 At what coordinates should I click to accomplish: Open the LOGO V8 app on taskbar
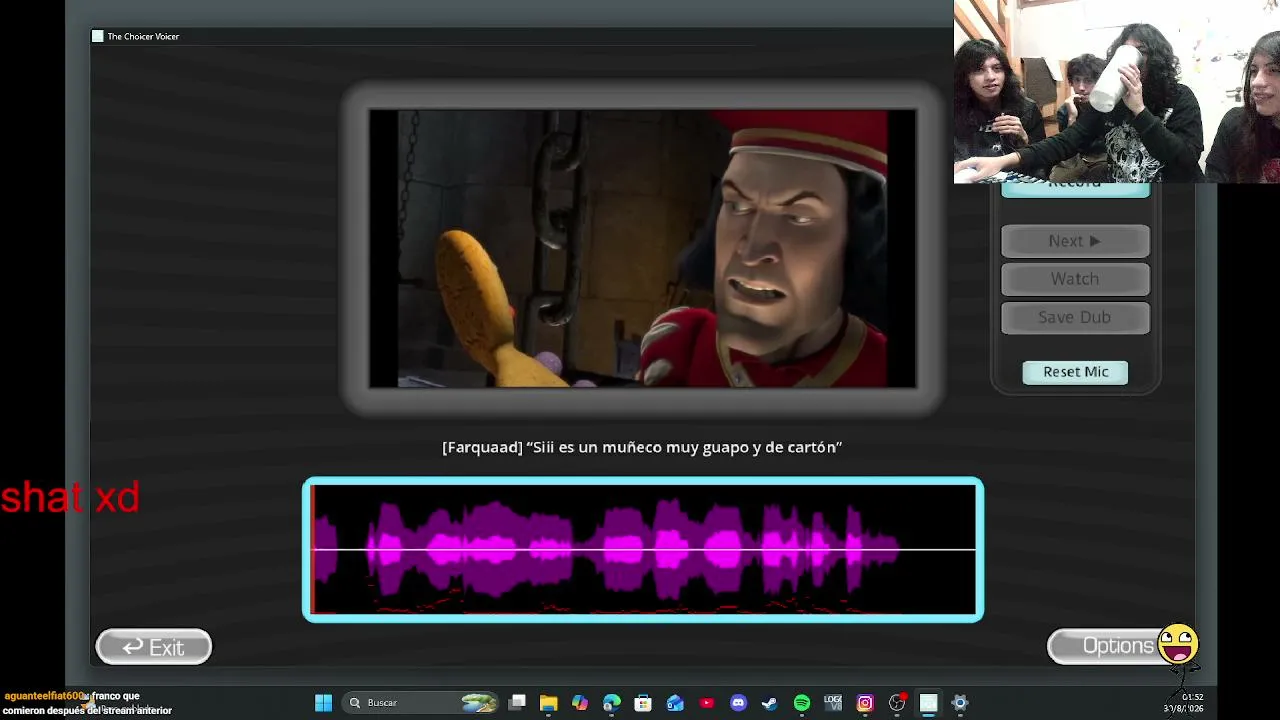[x=833, y=703]
